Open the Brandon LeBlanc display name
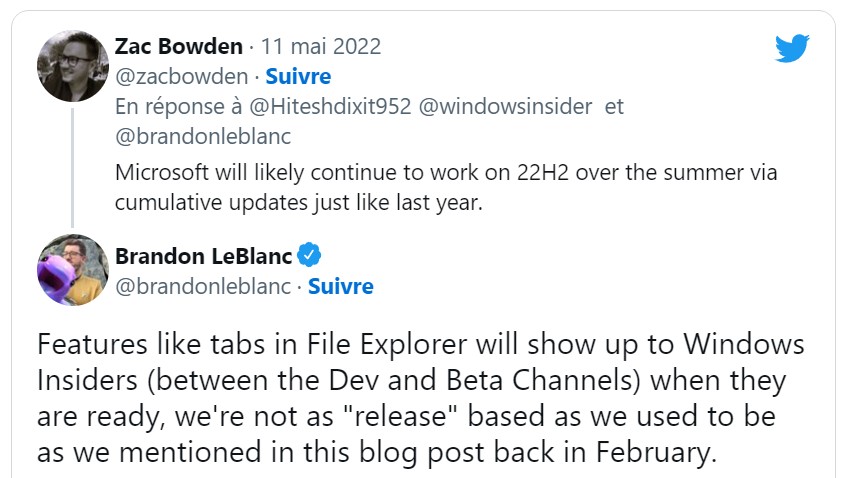This screenshot has width=856, height=478. [204, 256]
